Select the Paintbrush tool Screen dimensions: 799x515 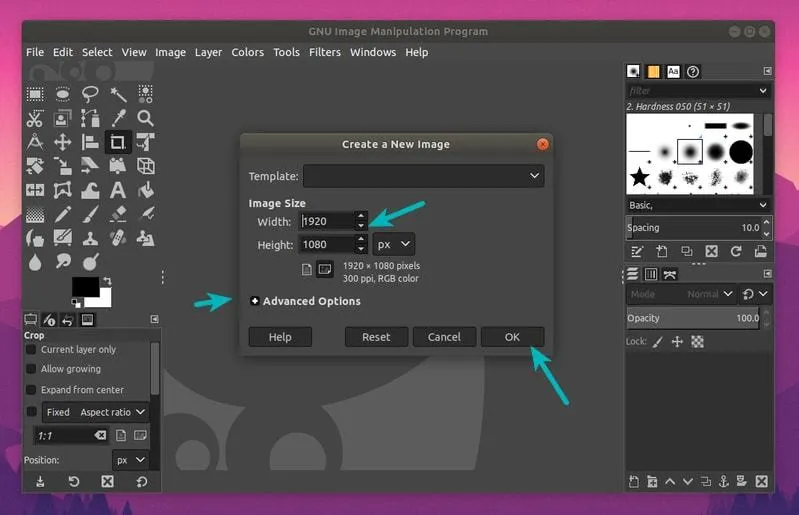coord(90,214)
